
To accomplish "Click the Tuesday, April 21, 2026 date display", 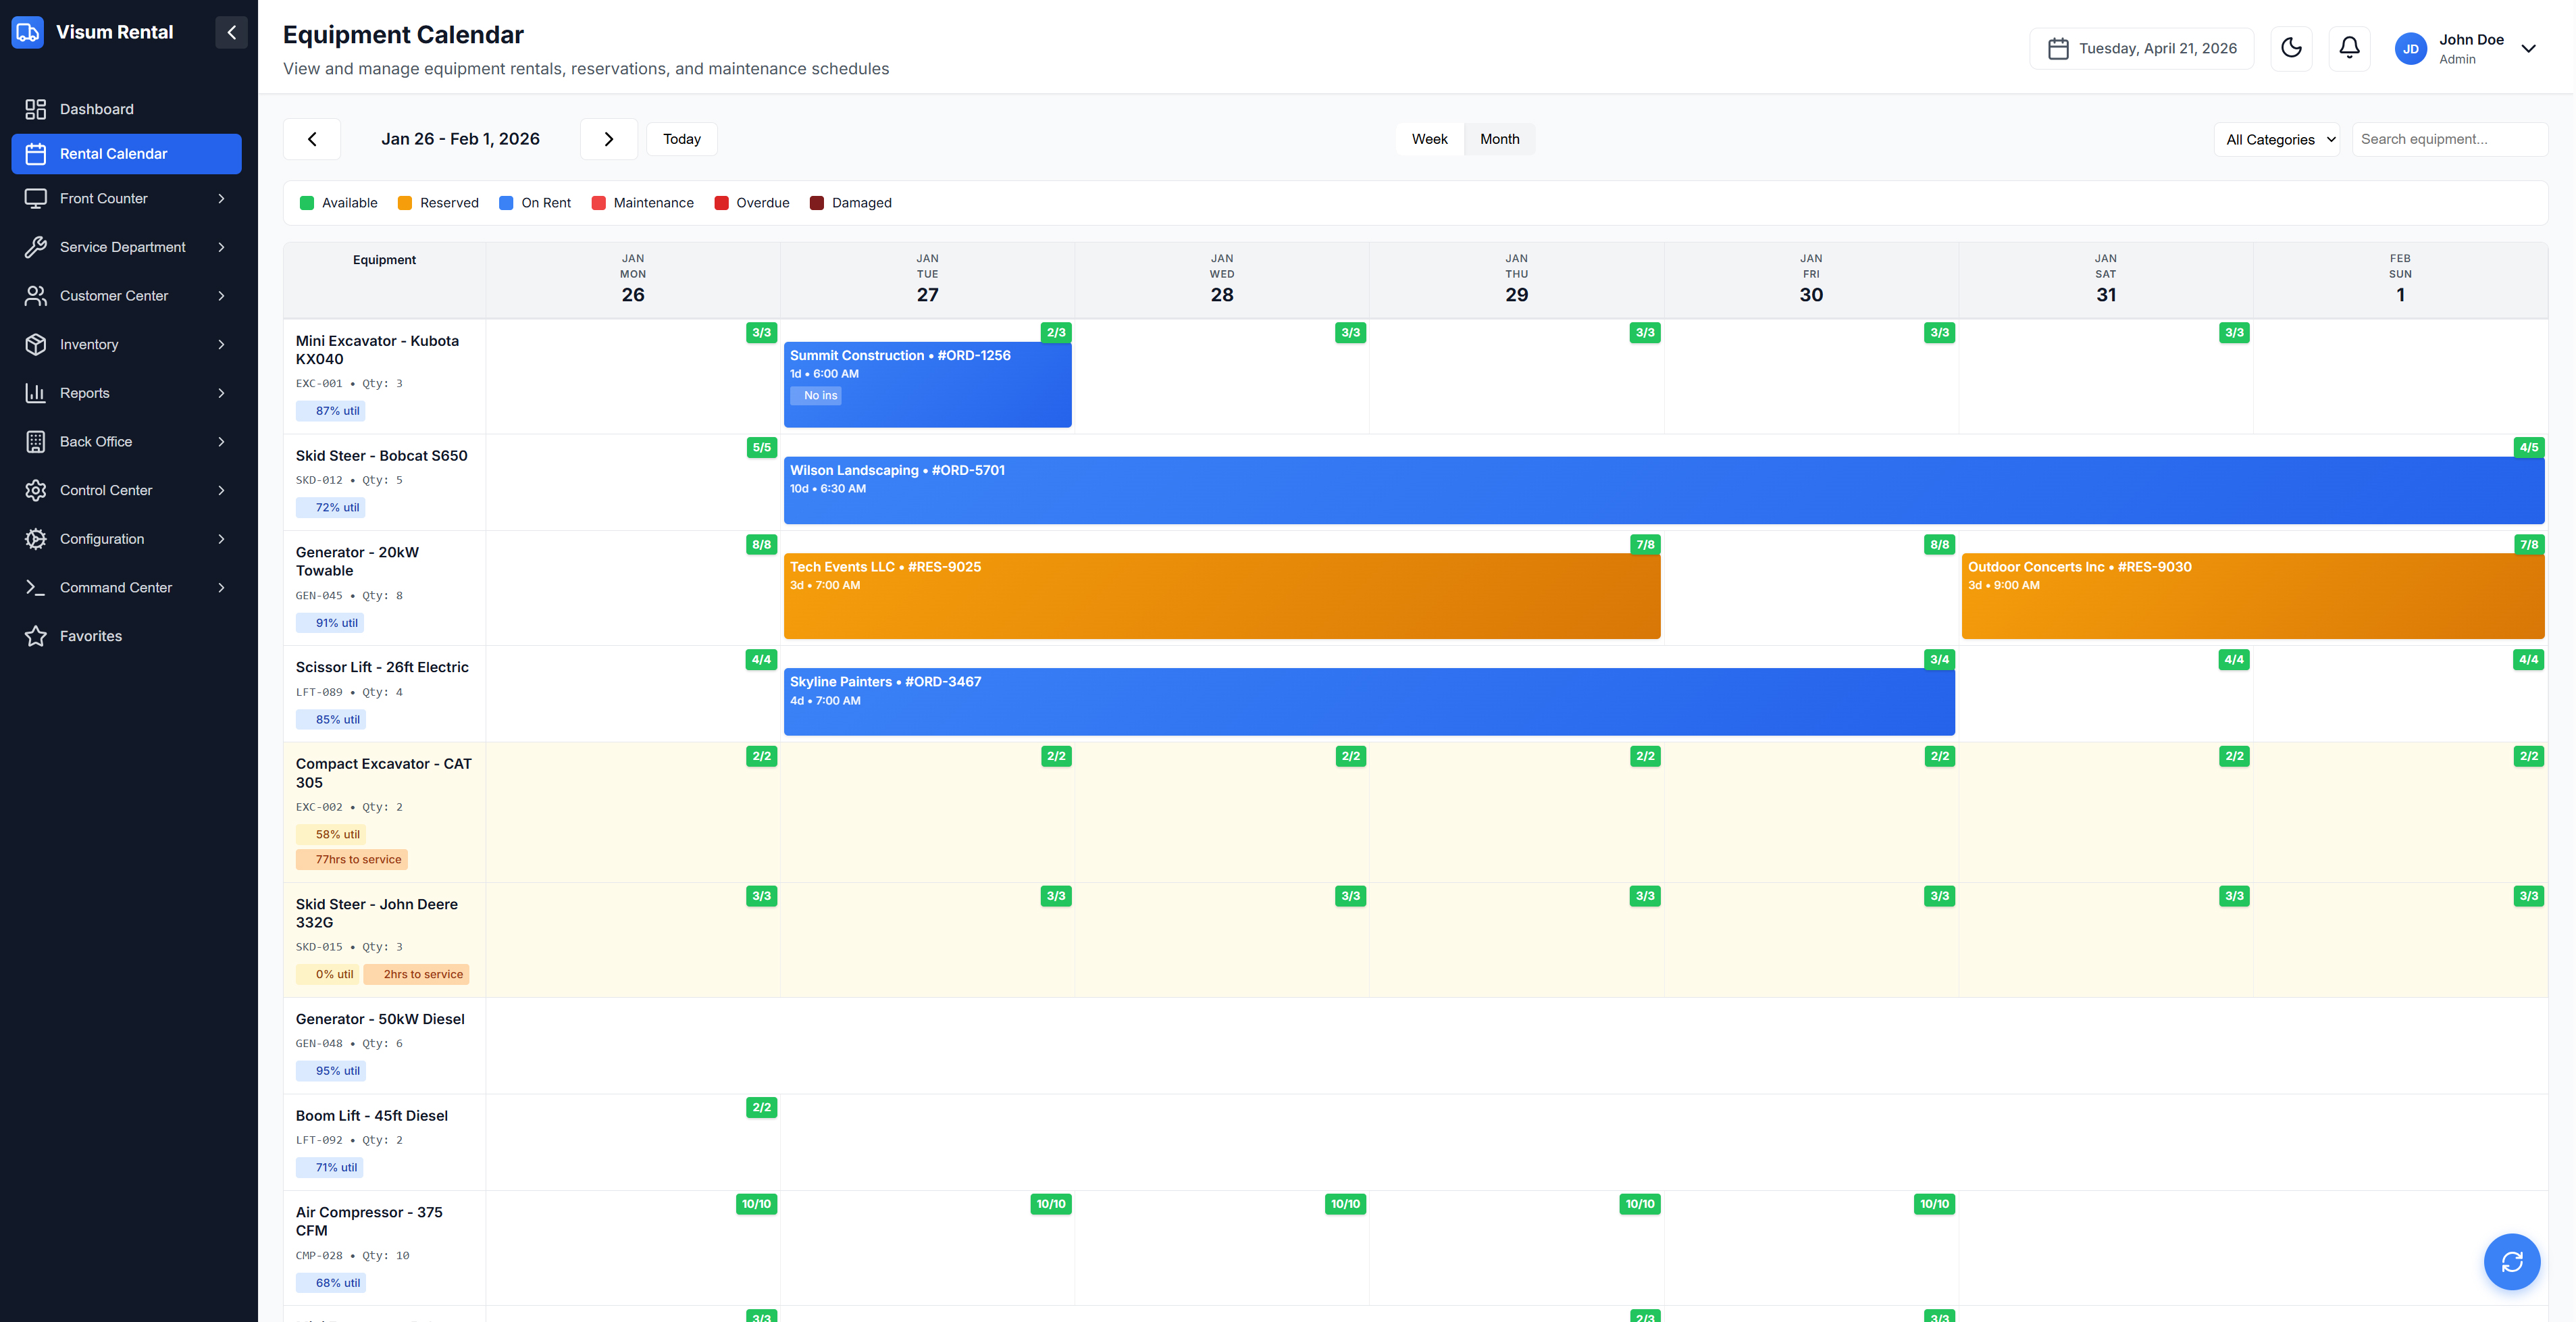I will point(2141,48).
